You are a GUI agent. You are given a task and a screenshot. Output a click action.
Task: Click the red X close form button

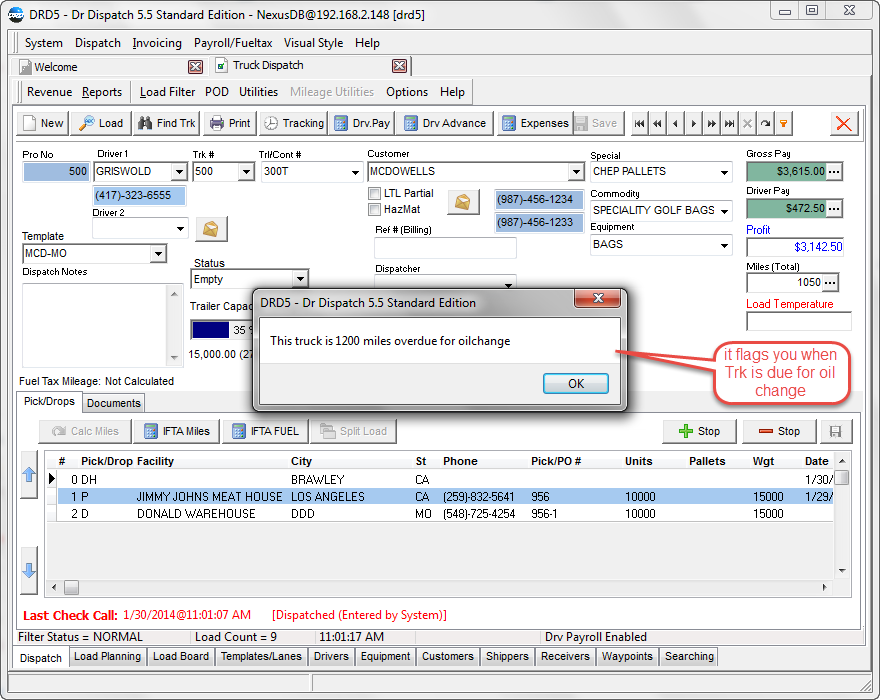pyautogui.click(x=844, y=123)
